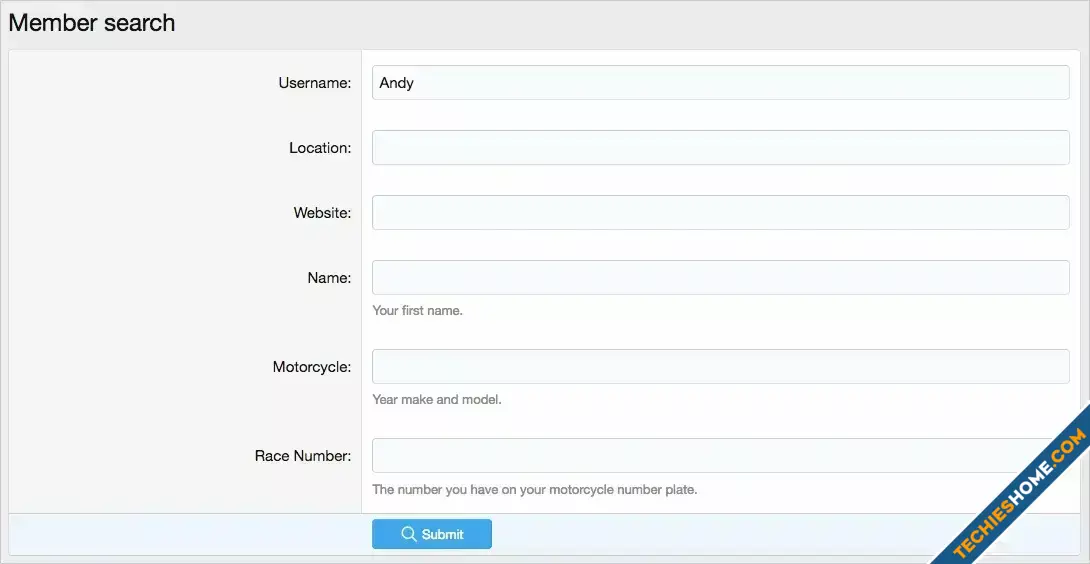Click the 'Name:' field label
This screenshot has height=564, width=1090.
tap(329, 278)
